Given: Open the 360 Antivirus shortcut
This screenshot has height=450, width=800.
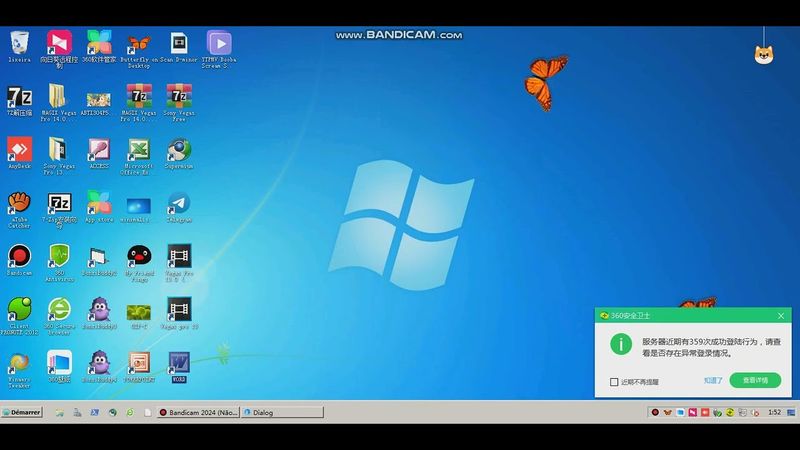Looking at the screenshot, I should coord(59,257).
